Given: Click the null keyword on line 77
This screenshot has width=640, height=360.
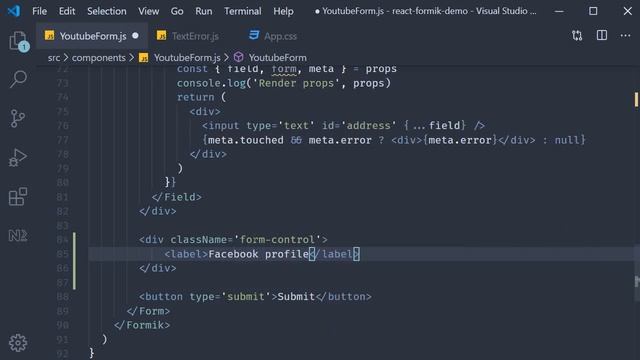Looking at the screenshot, I should click(x=567, y=140).
